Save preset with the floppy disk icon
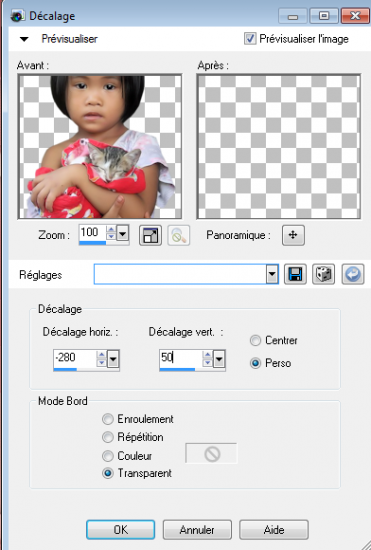This screenshot has width=371, height=550. tap(295, 274)
